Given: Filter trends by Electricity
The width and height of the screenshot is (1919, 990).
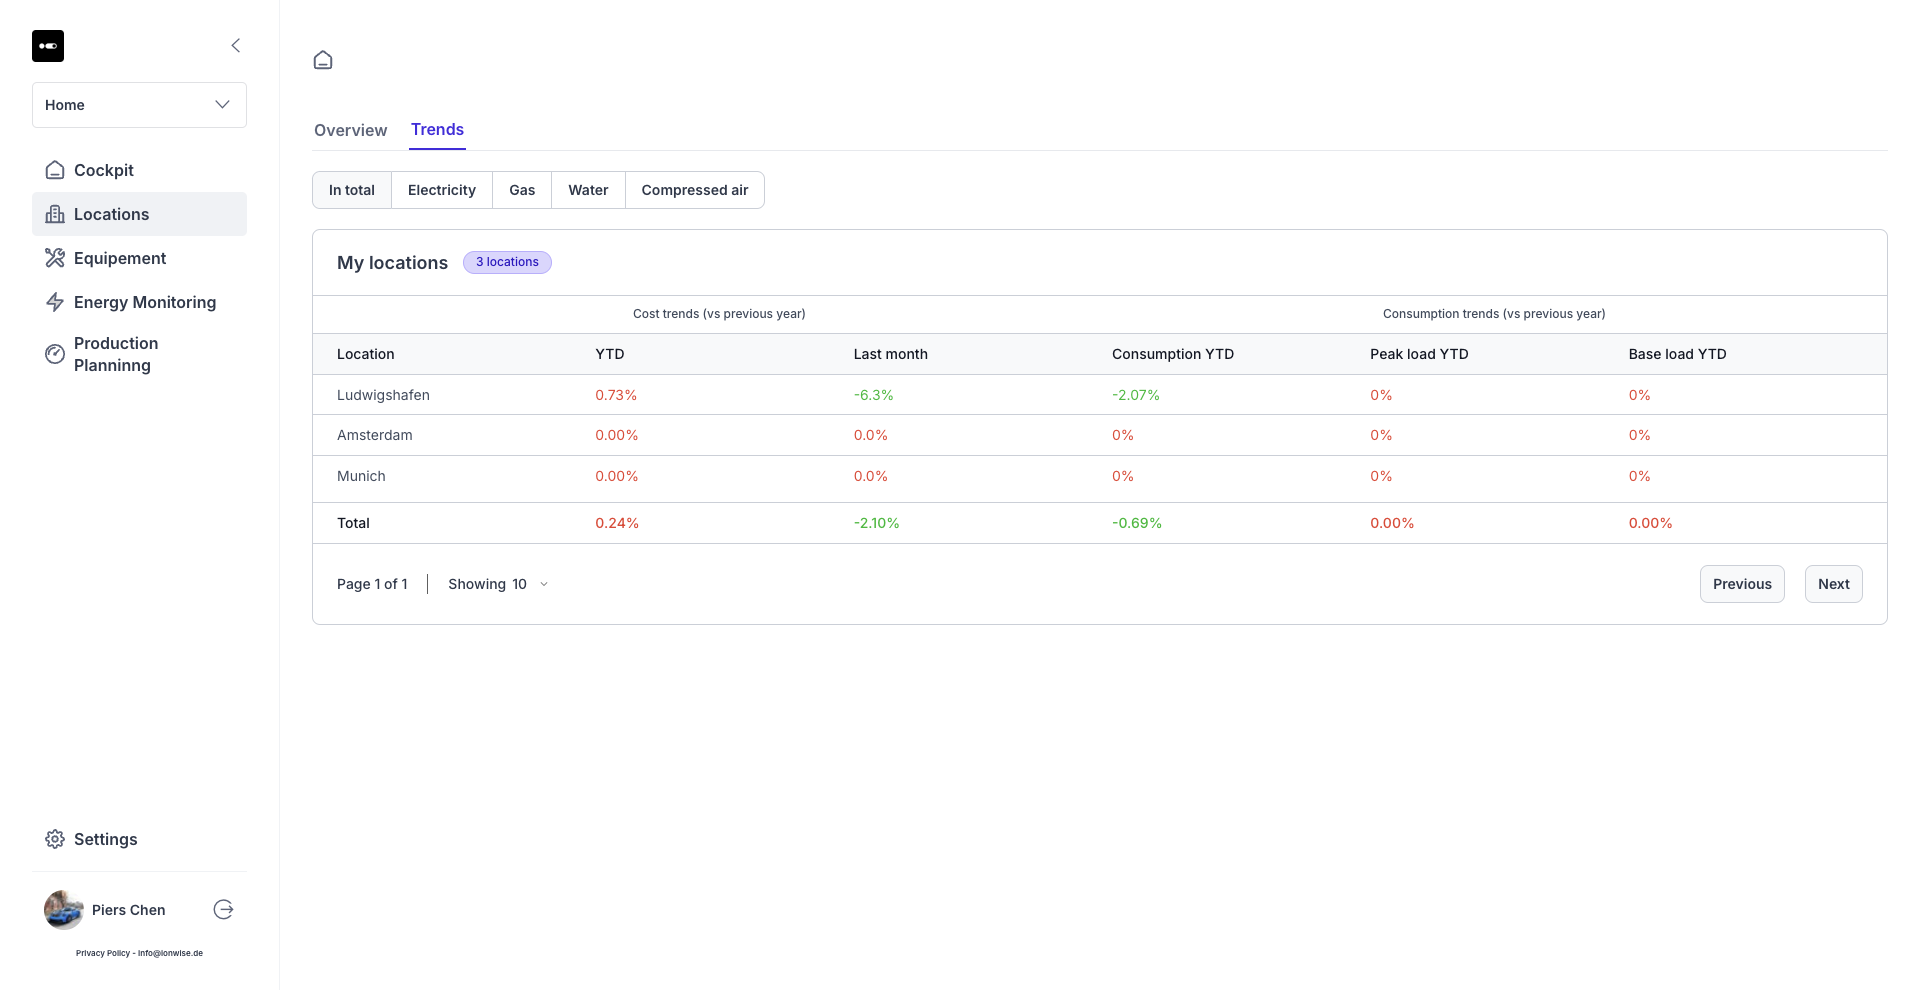Looking at the screenshot, I should click(x=441, y=190).
